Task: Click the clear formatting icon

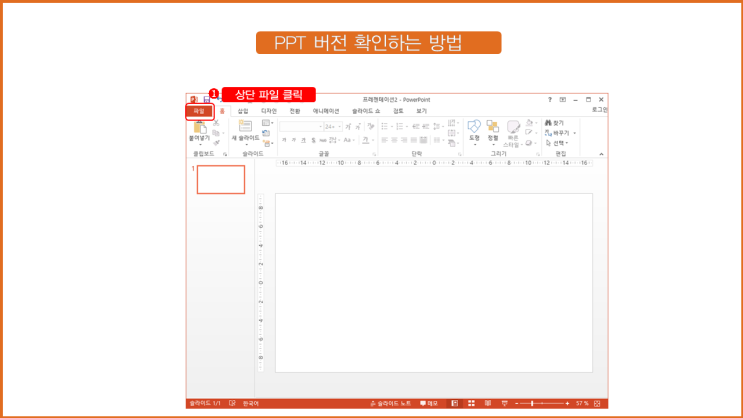Action: [x=371, y=126]
